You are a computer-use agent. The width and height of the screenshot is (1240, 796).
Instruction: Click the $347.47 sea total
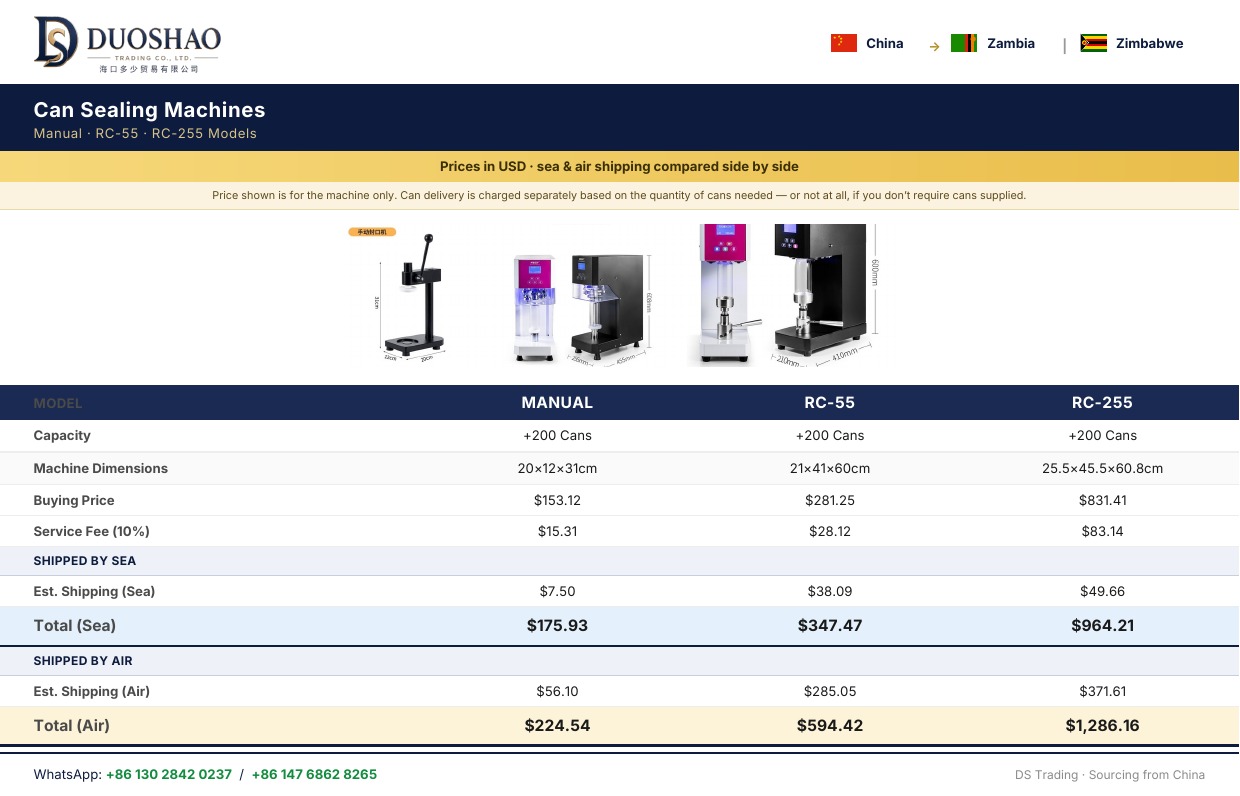tap(830, 626)
